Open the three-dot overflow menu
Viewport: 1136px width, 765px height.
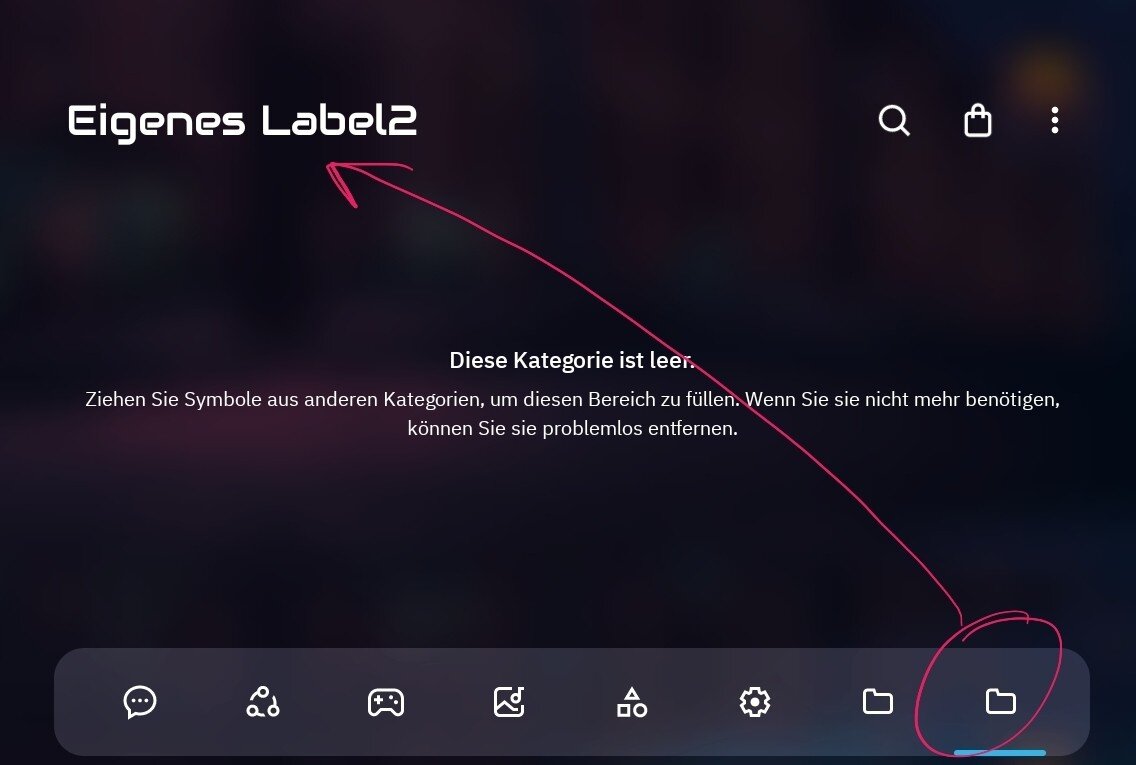1055,120
